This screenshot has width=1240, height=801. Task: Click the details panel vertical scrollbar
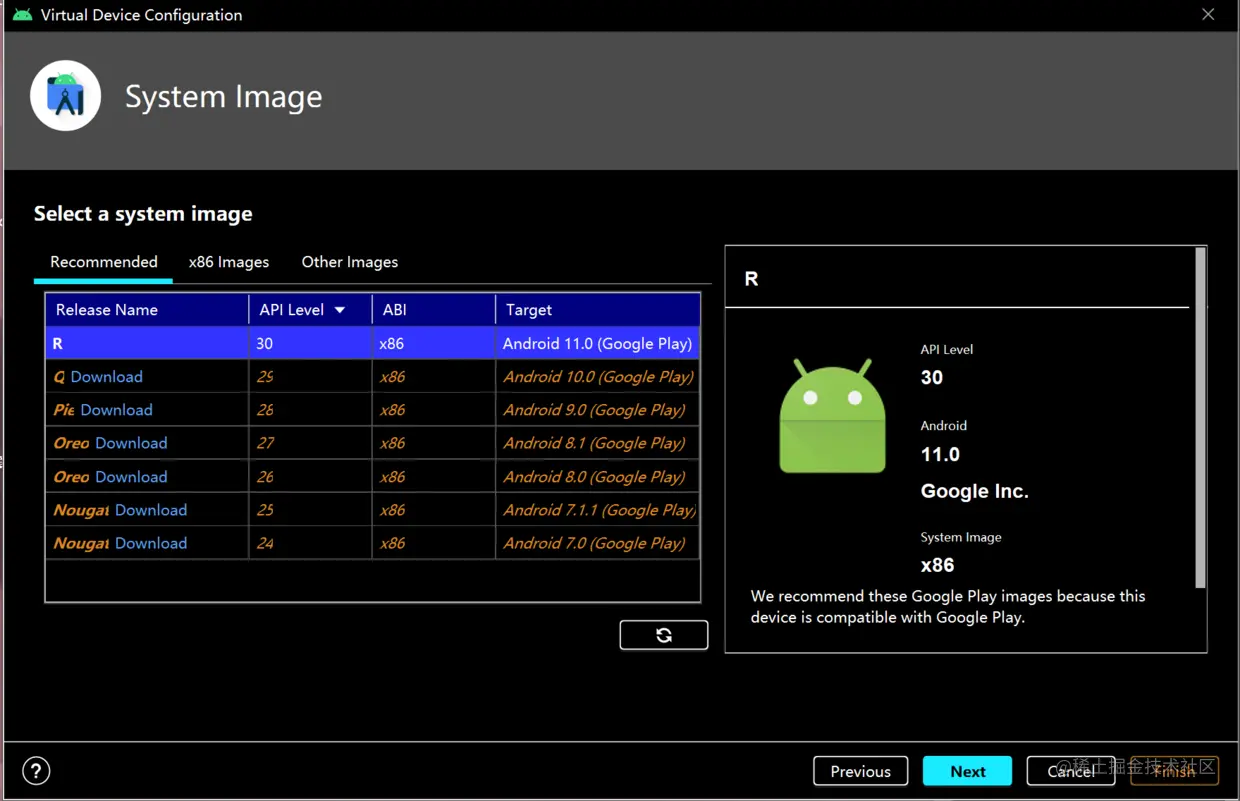[1201, 418]
